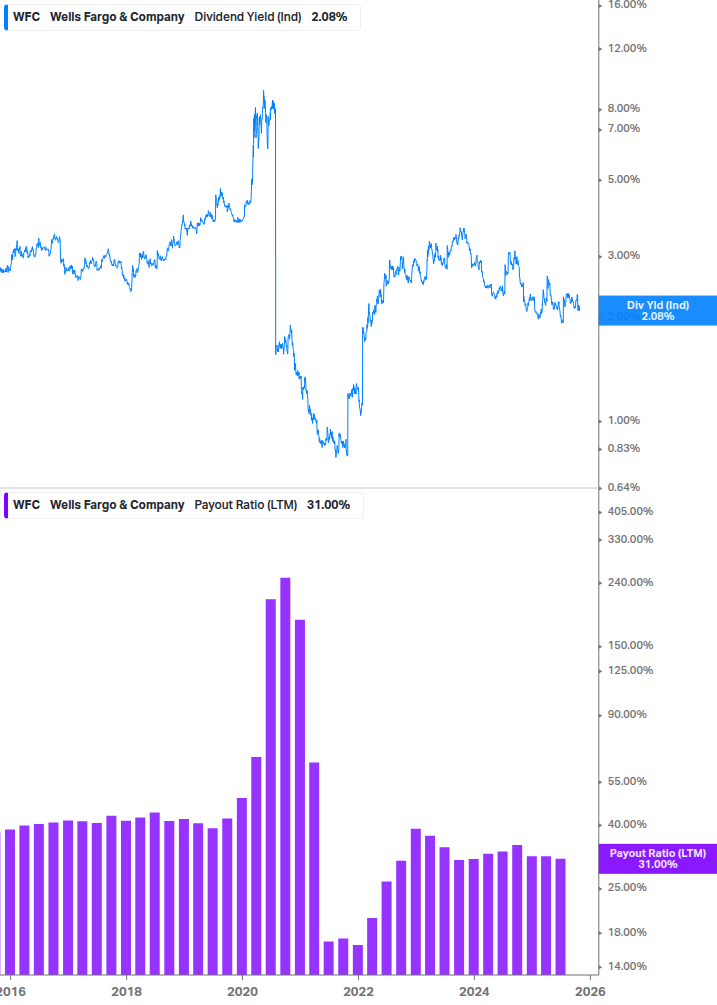
Task: Click the purple Payout Ratio legend color marker
Action: 5,505
